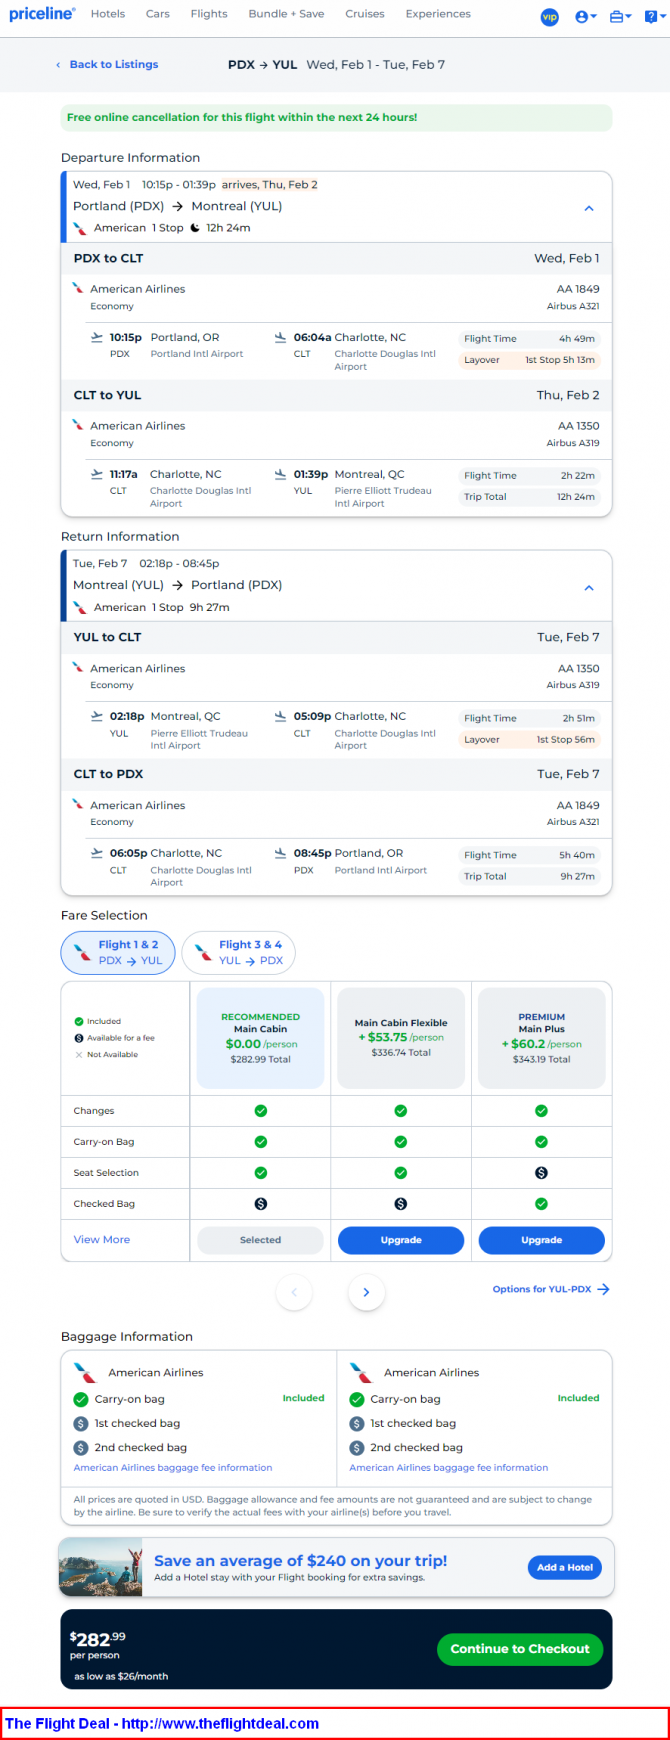Click the Add a Hotel button
670x1740 pixels.
[x=564, y=1567]
